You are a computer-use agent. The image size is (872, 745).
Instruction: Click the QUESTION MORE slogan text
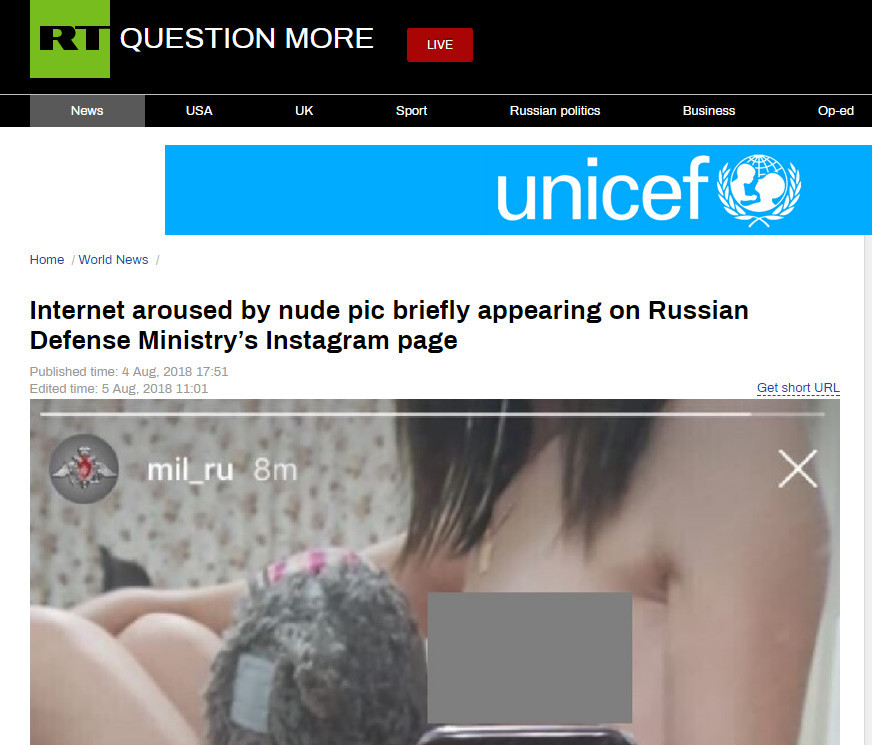coord(246,38)
